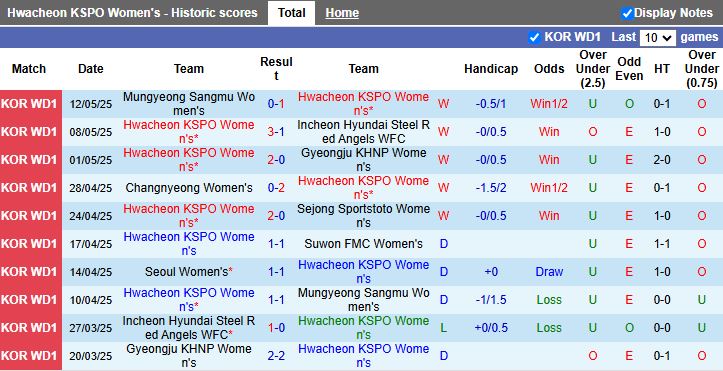Screen dimensions: 723x371
Task: Click the date 14/04/25
Action: tap(91, 272)
